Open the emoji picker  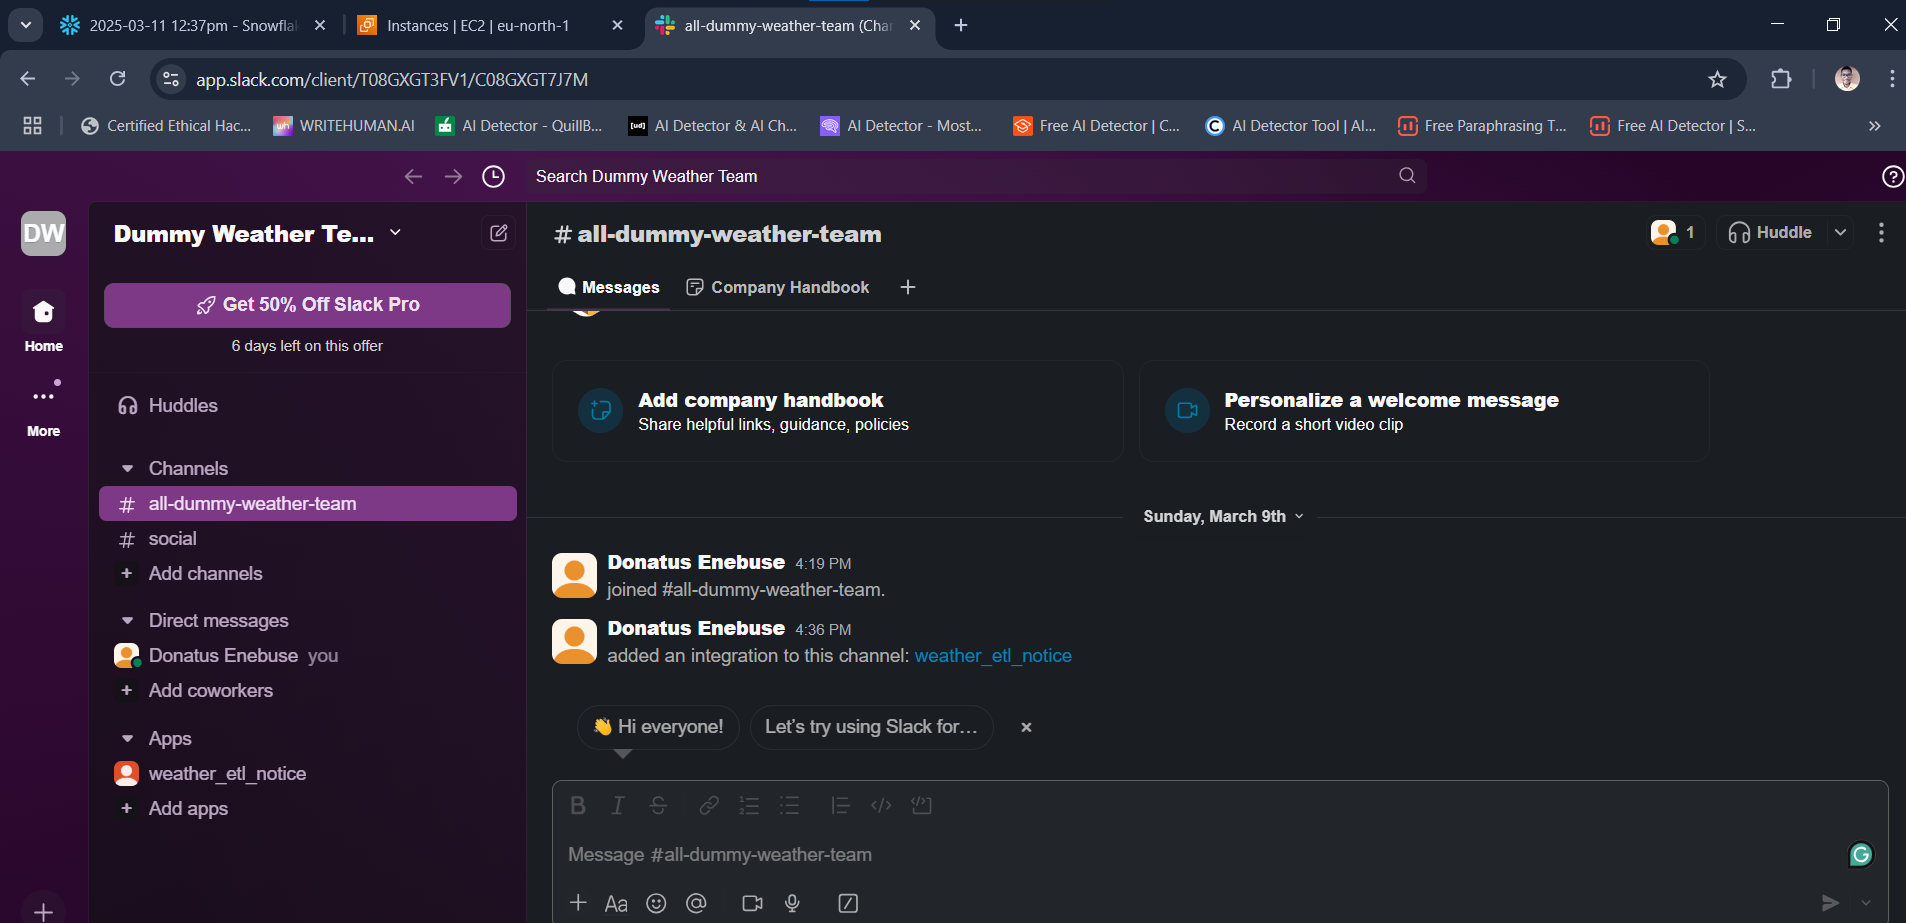coord(656,903)
